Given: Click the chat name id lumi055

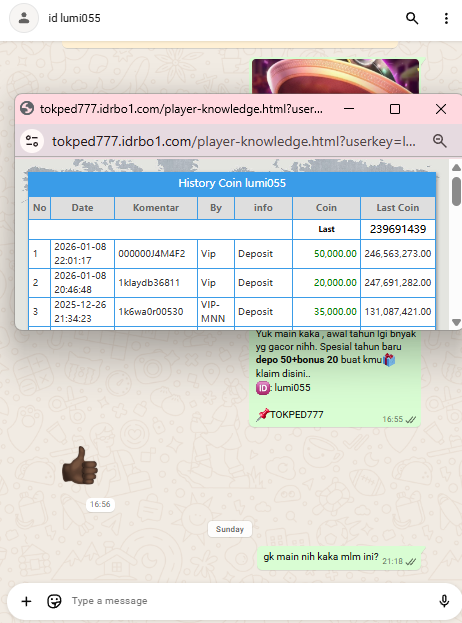Looking at the screenshot, I should (x=74, y=18).
